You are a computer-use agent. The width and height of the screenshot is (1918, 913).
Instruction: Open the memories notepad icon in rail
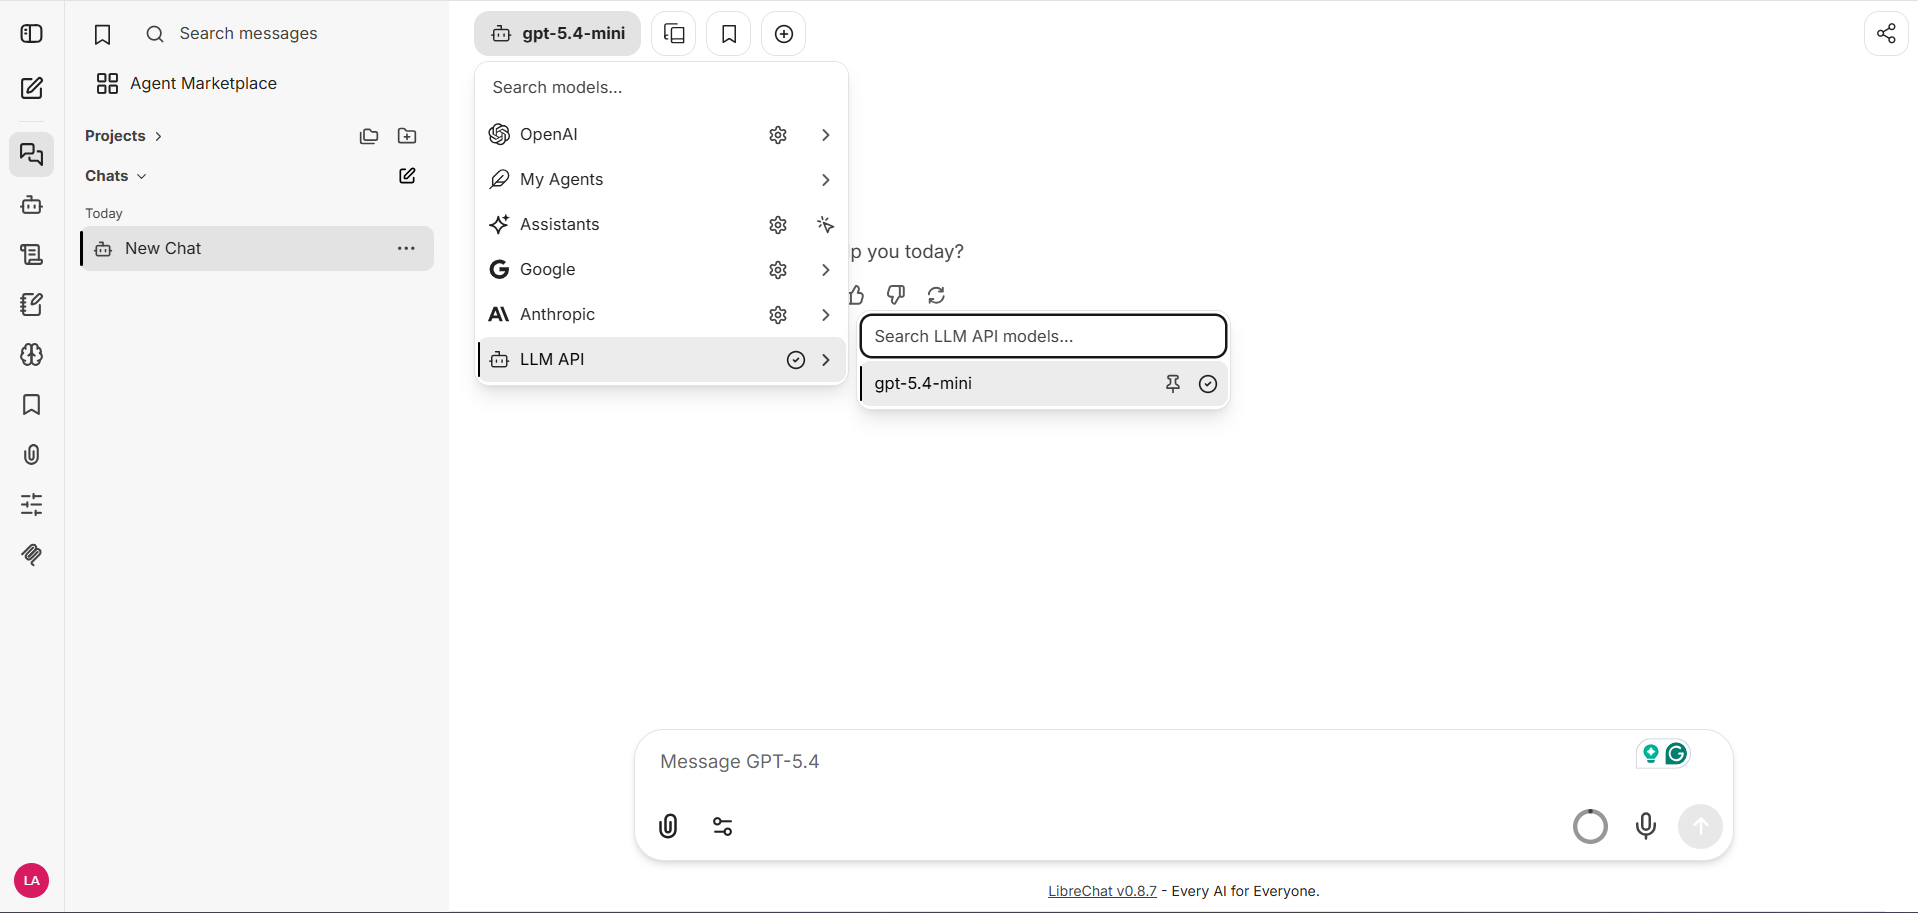[32, 305]
